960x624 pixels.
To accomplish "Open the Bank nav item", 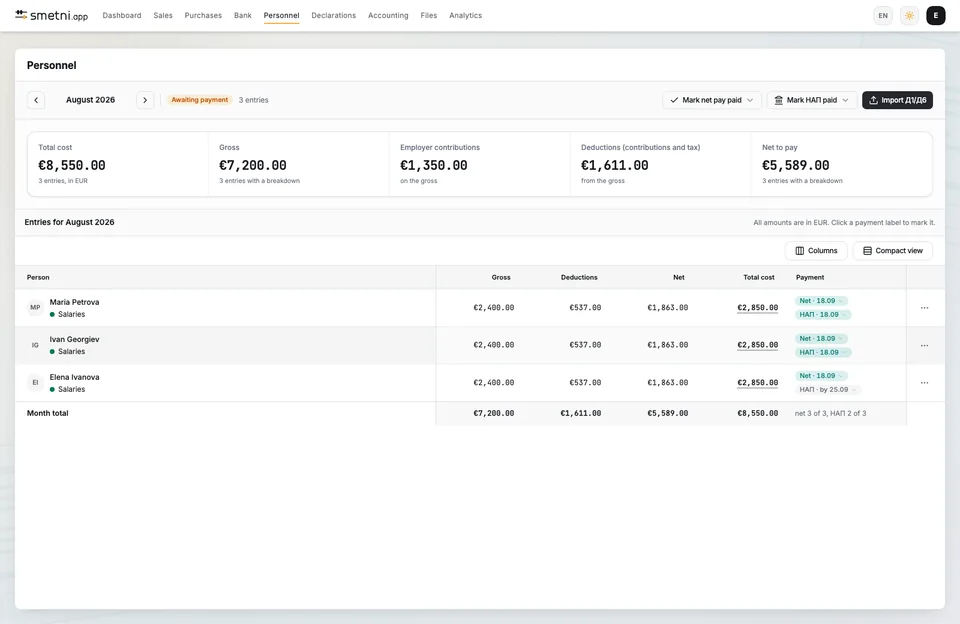I will coord(242,15).
